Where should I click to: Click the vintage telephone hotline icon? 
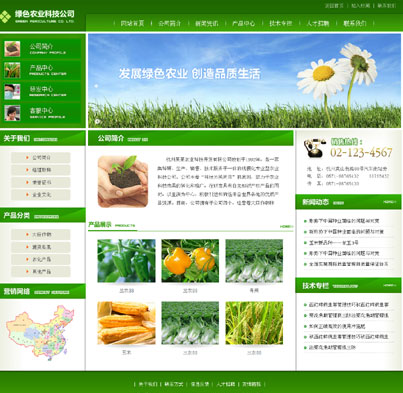[314, 147]
